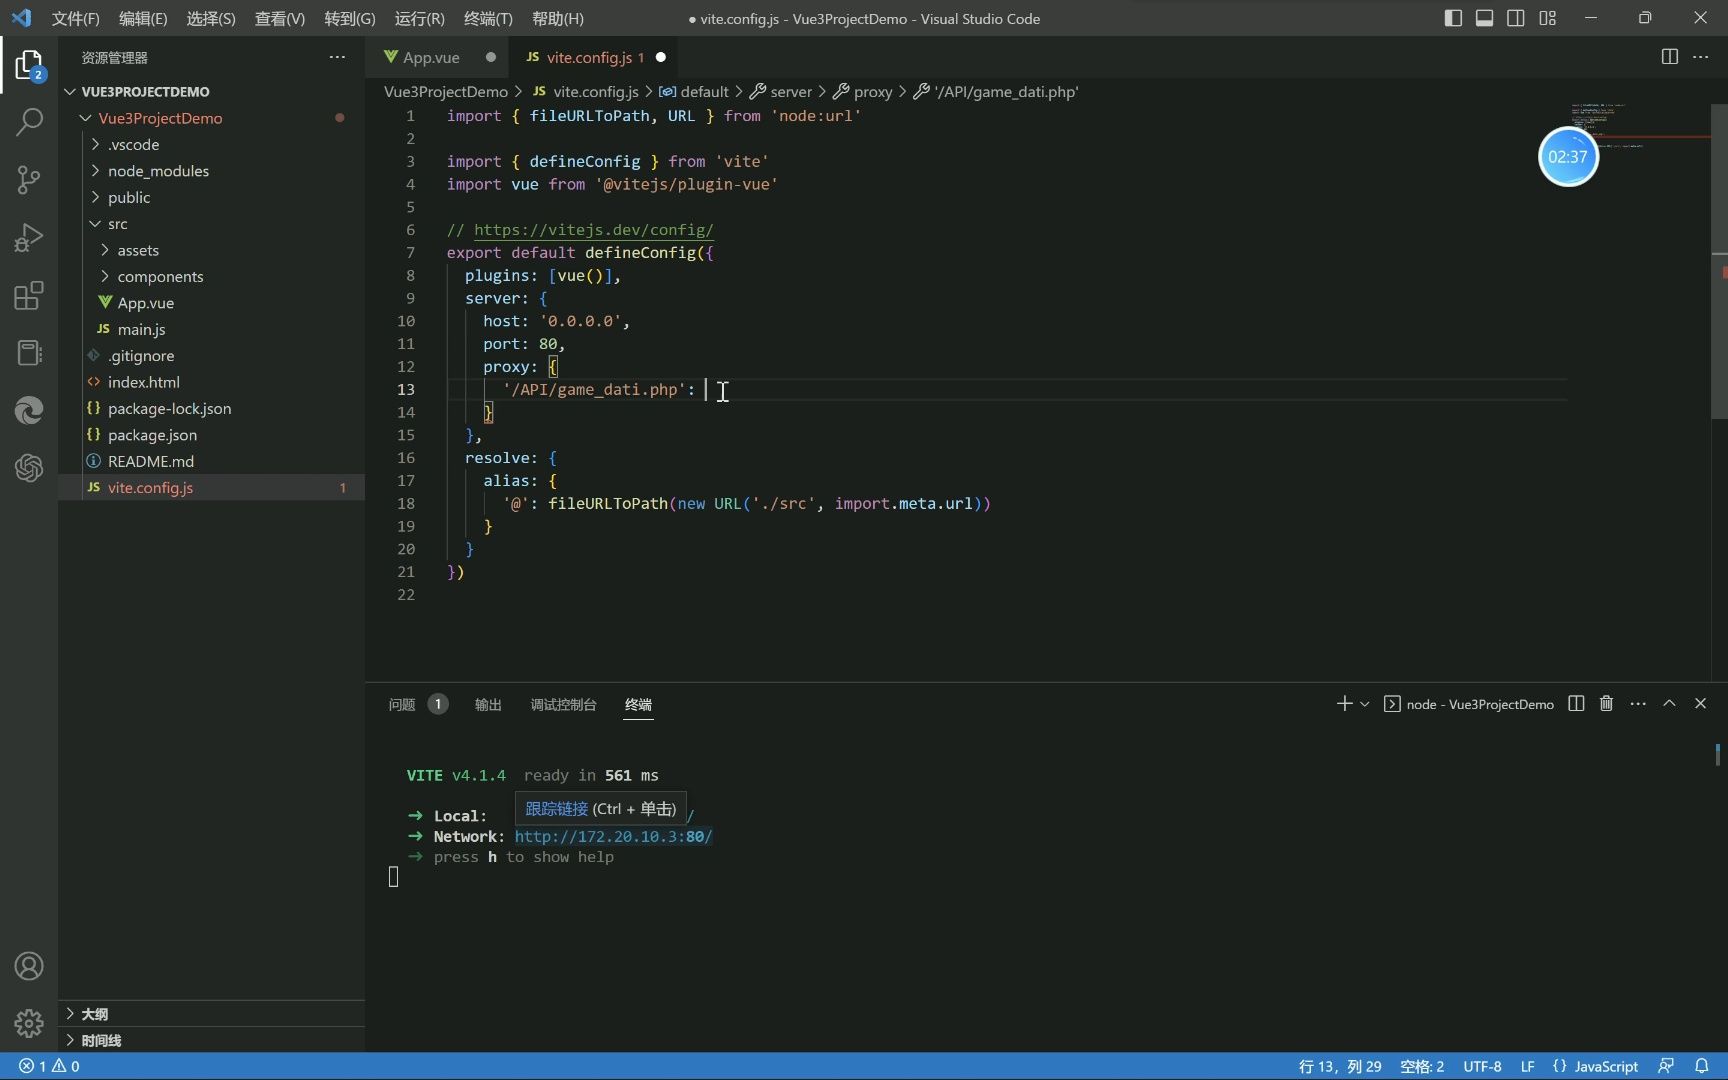The image size is (1728, 1080).
Task: Toggle the primary side bar layout icon
Action: (x=1453, y=18)
